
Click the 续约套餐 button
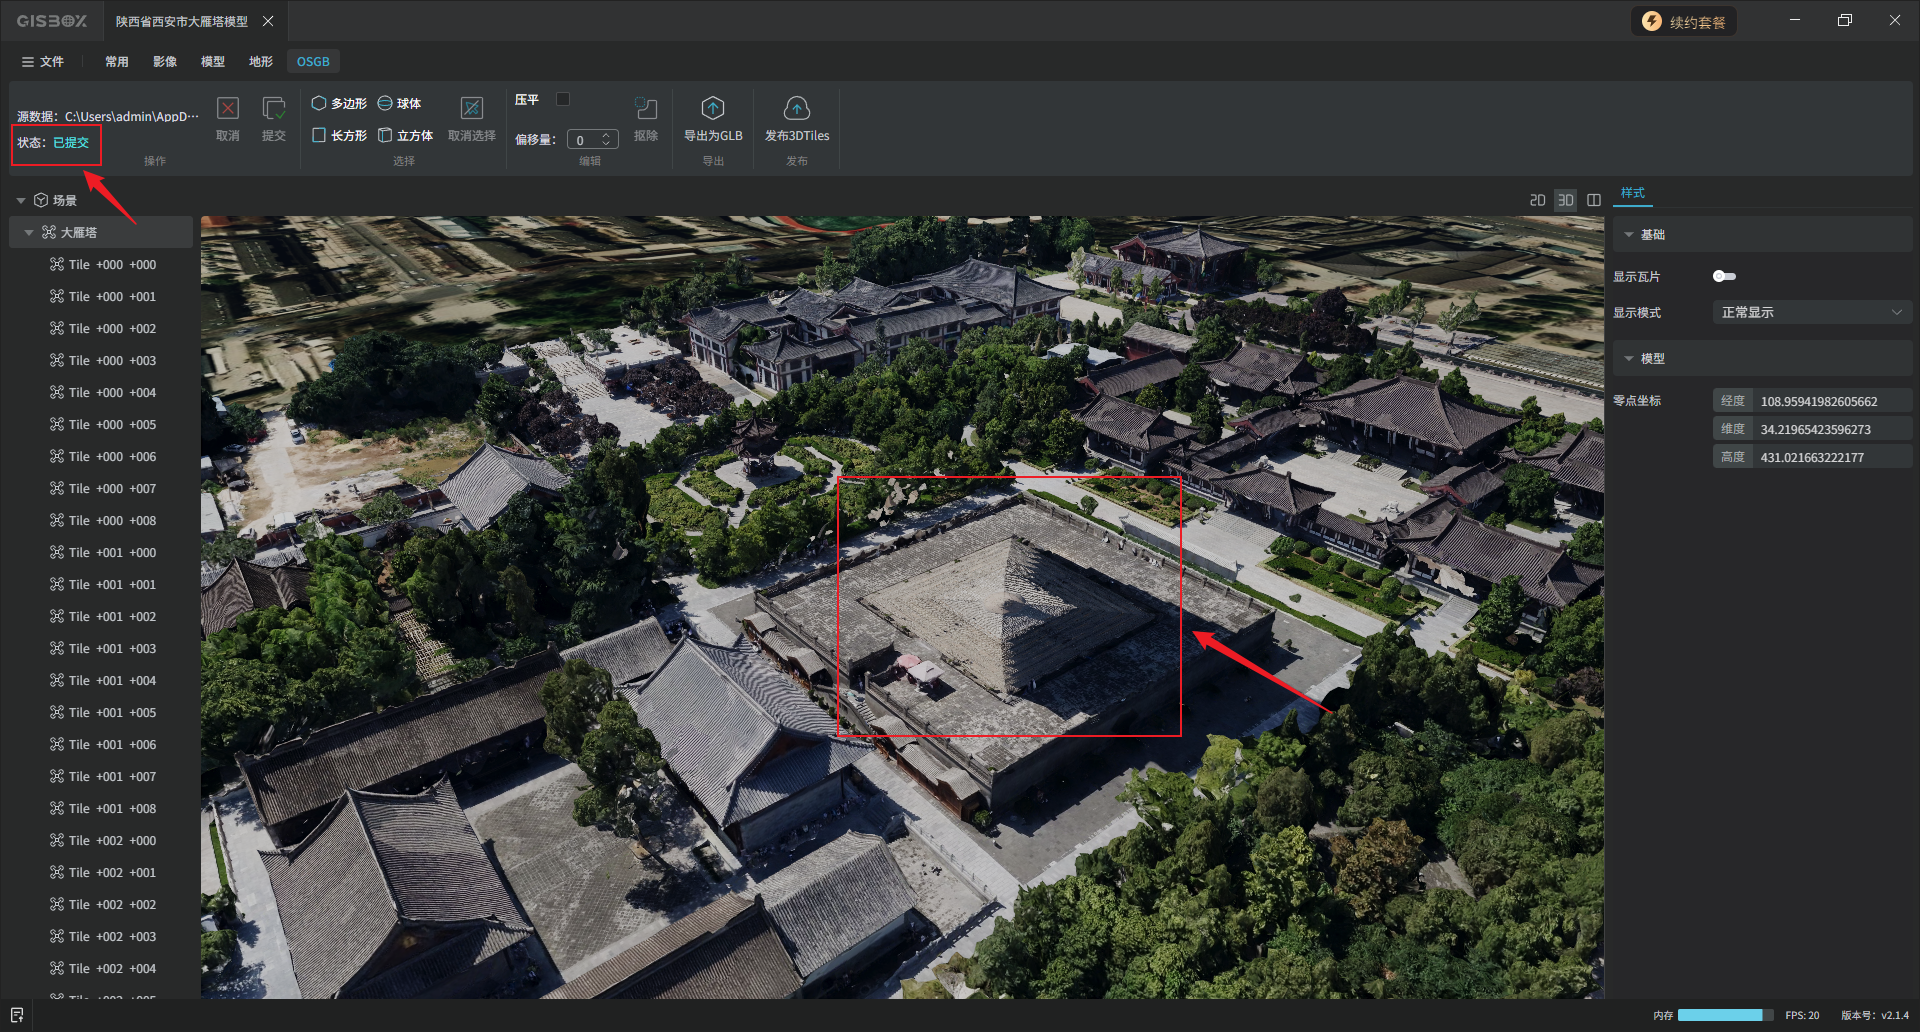[1684, 22]
